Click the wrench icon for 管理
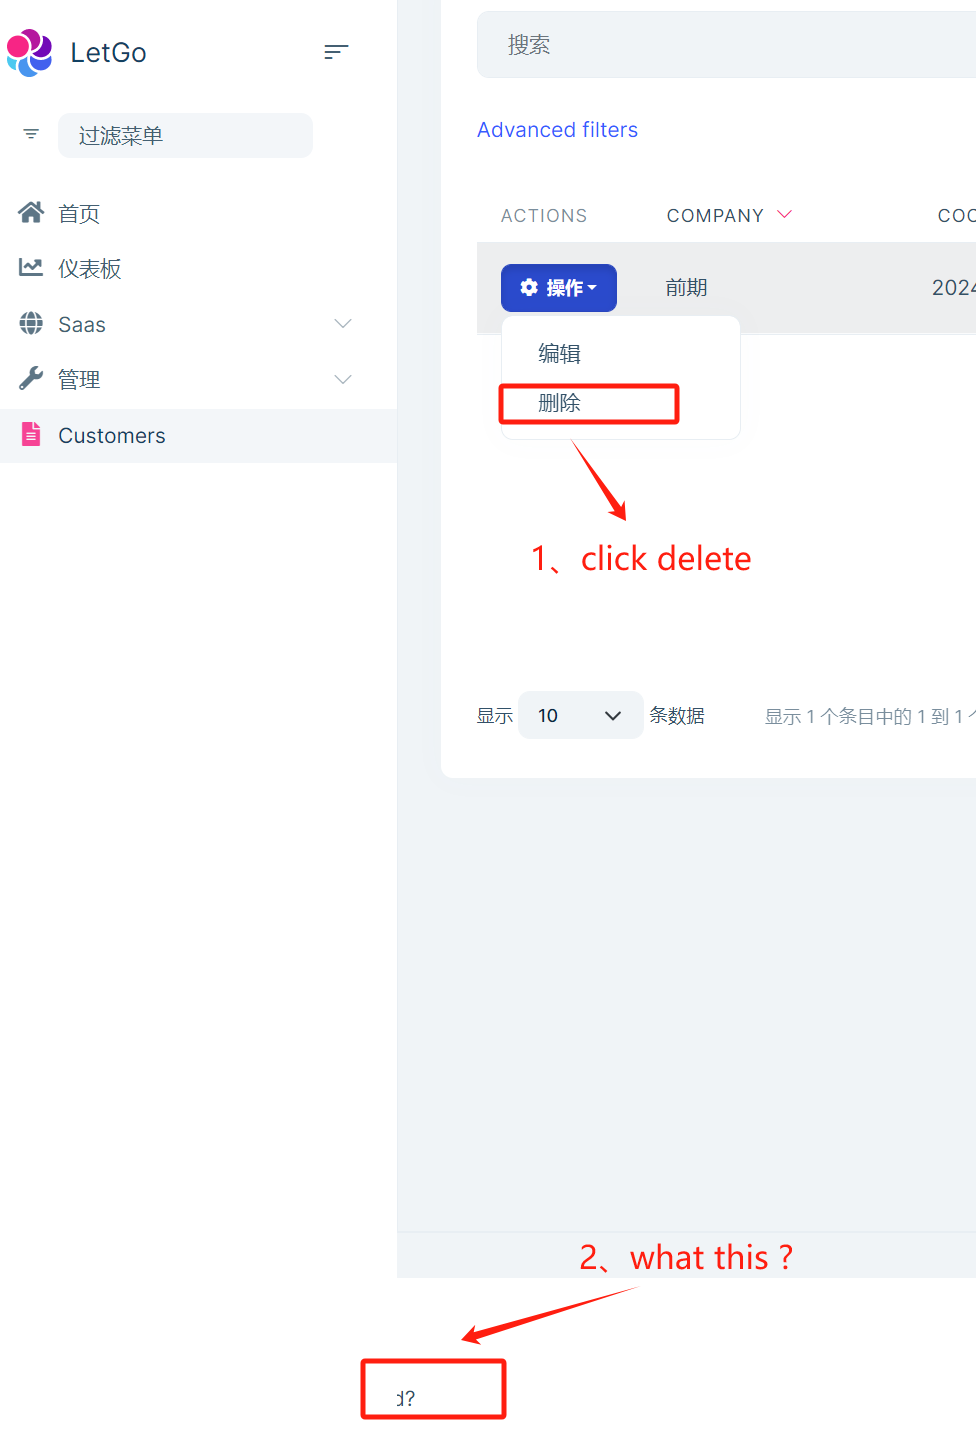 point(31,379)
